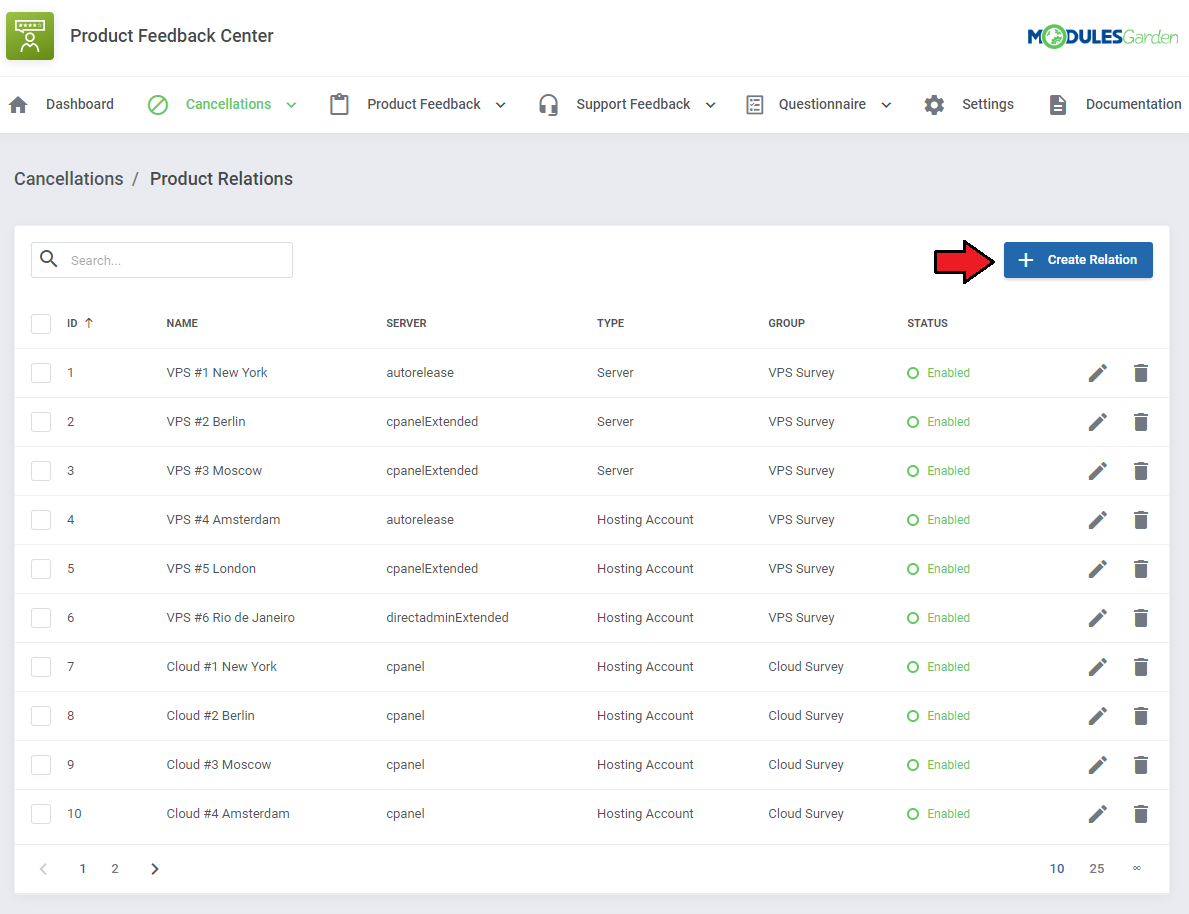The image size is (1189, 914).
Task: Edit the VPS #6 Rio de Janeiro relation
Action: pos(1097,618)
